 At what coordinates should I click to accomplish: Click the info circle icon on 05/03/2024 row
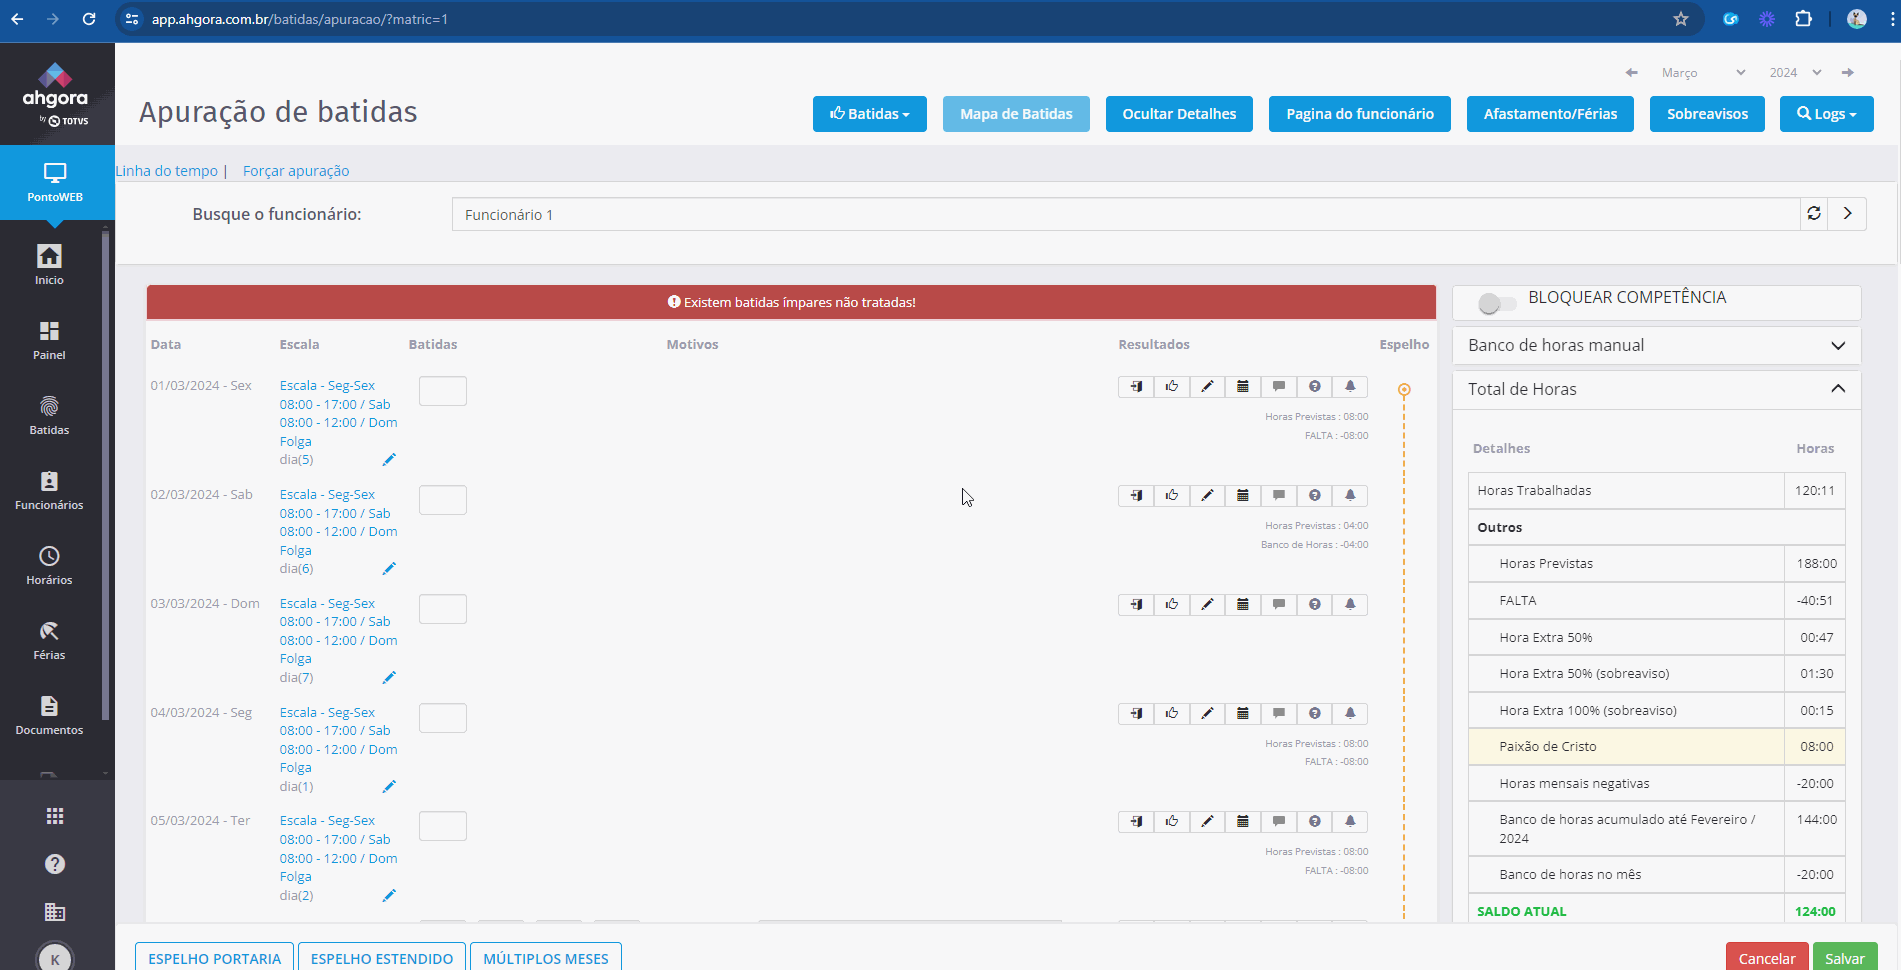point(1315,822)
